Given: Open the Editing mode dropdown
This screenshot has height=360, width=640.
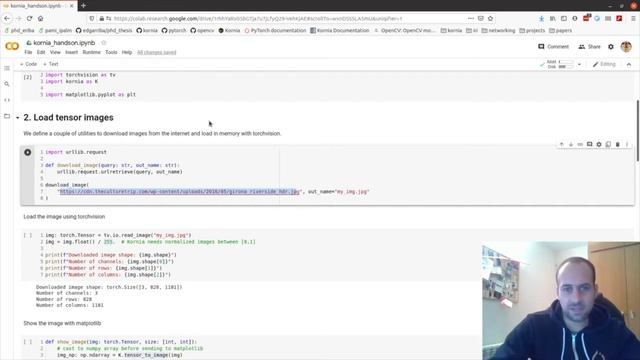Looking at the screenshot, I should click(604, 64).
